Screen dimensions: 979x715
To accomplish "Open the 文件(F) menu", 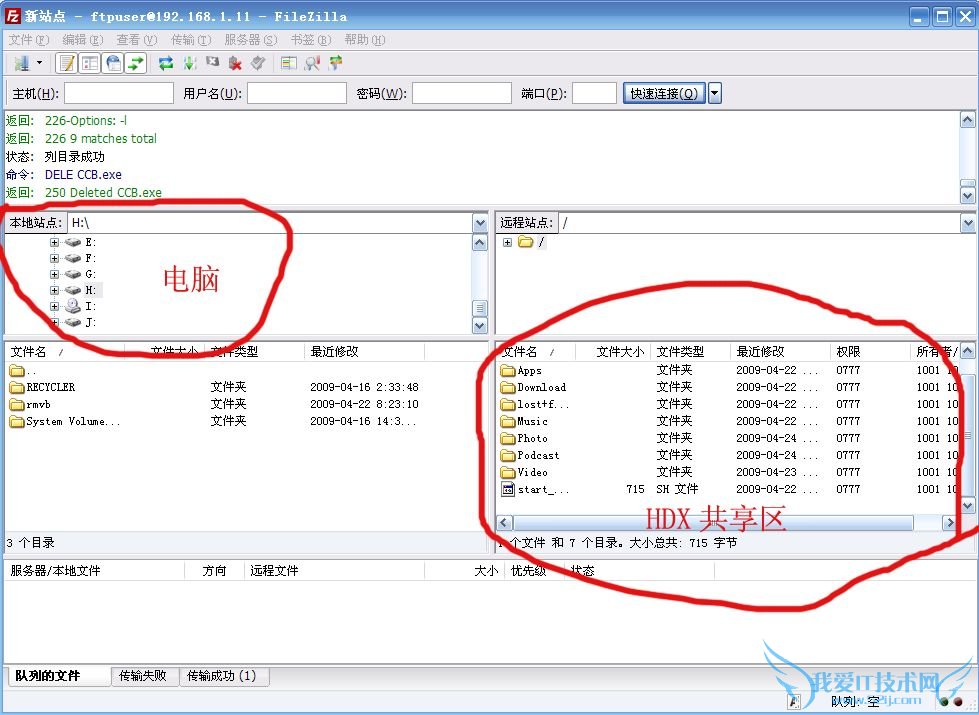I will (29, 40).
